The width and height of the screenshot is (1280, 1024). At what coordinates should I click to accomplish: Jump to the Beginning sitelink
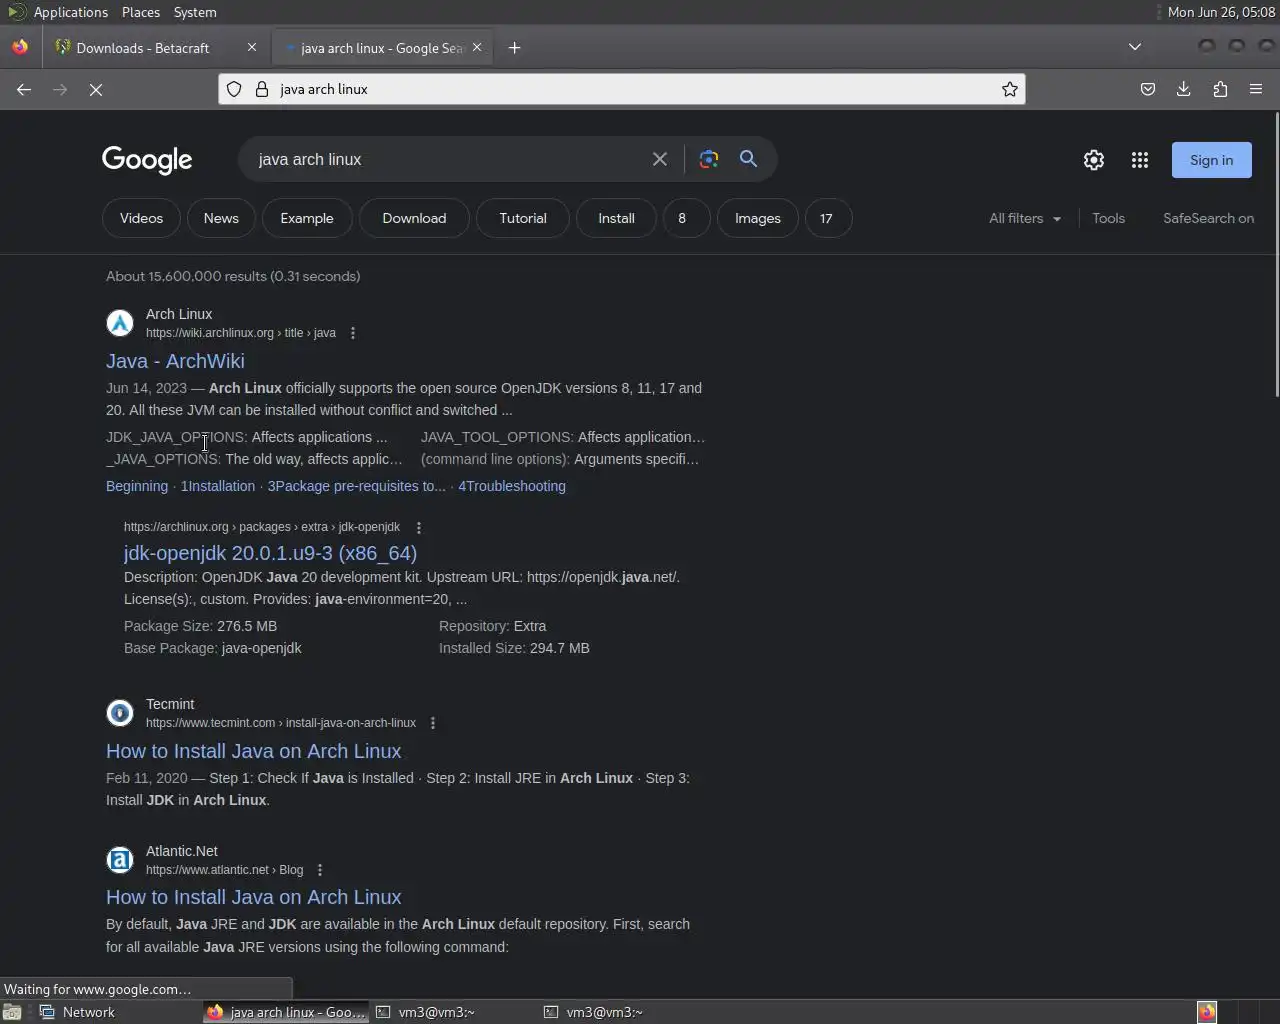coord(137,486)
